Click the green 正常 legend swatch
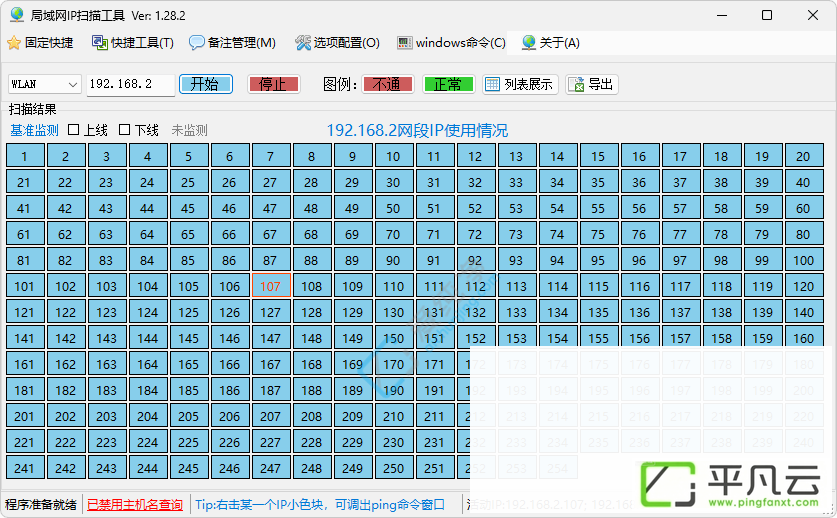Screen dimensions: 837x518 (x=448, y=84)
